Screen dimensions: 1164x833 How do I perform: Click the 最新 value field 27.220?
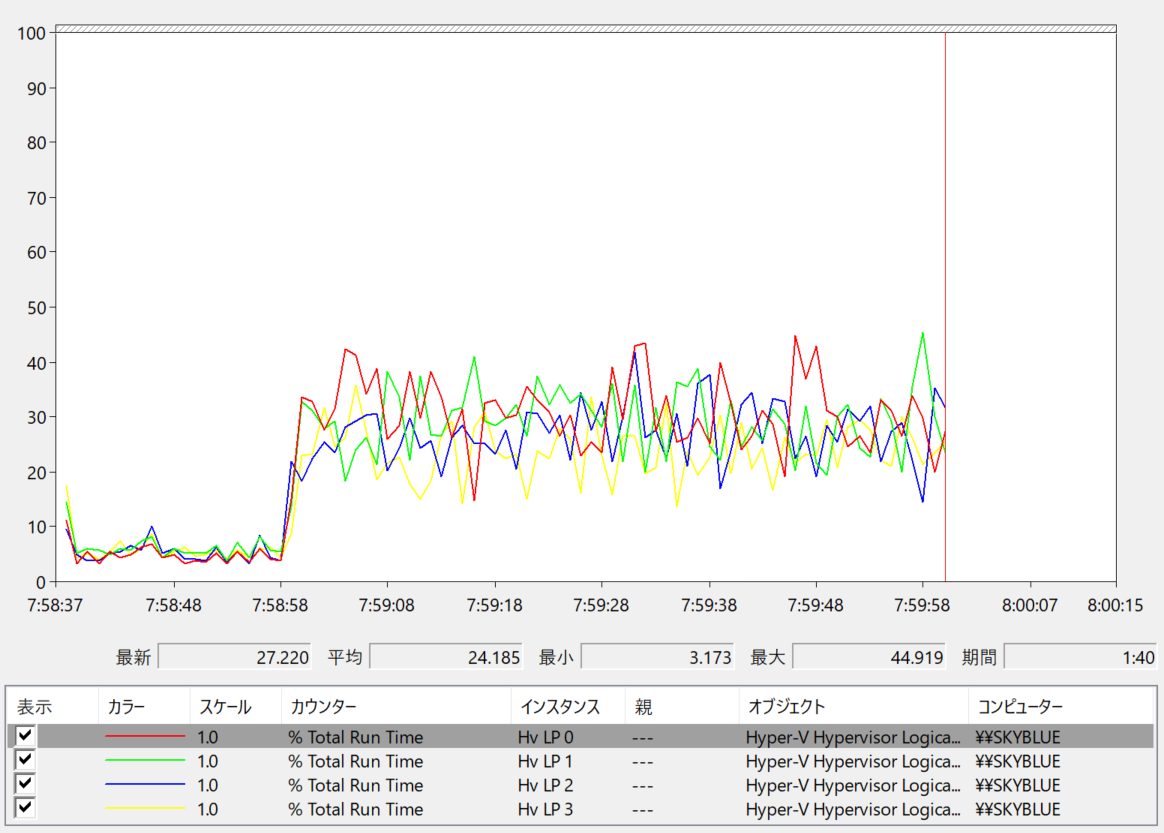(x=235, y=657)
